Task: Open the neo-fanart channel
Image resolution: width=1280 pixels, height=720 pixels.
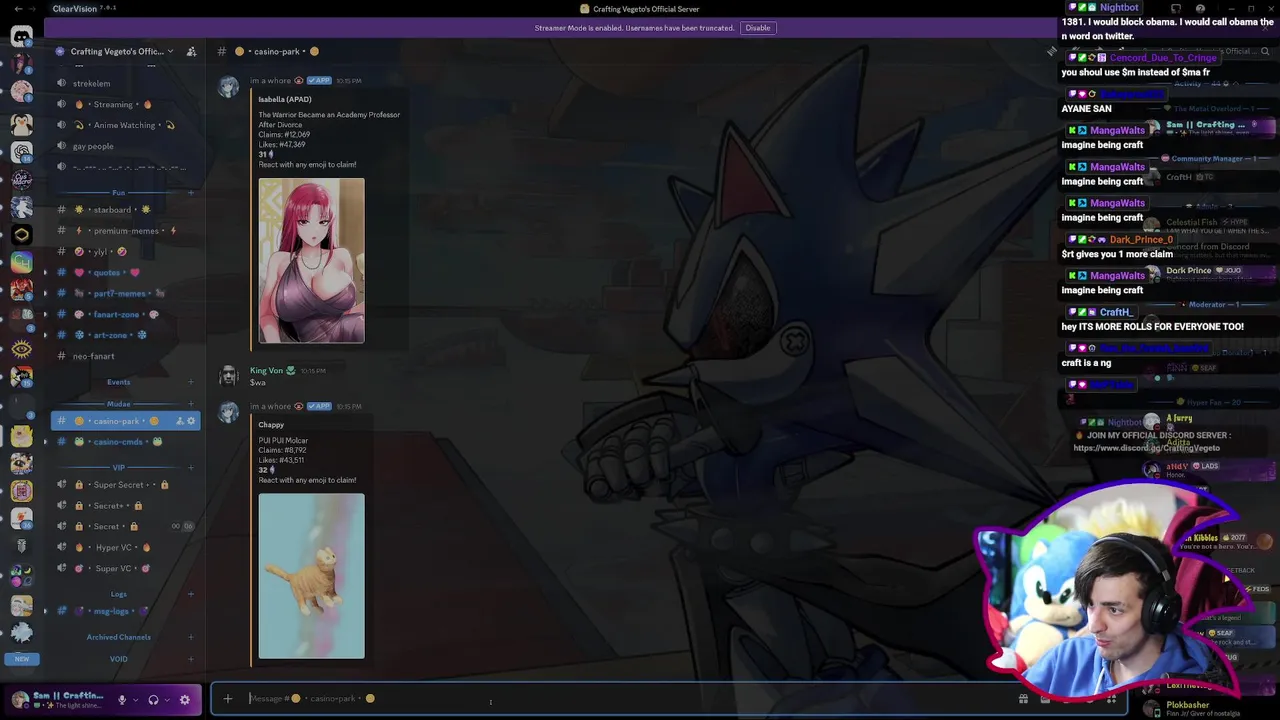Action: (x=125, y=356)
